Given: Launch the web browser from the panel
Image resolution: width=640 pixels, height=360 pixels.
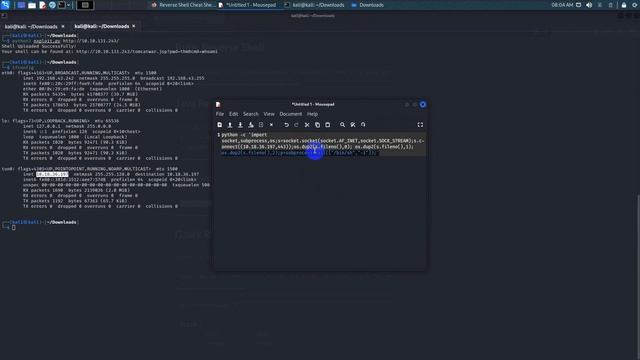Looking at the screenshot, I should (52, 5).
